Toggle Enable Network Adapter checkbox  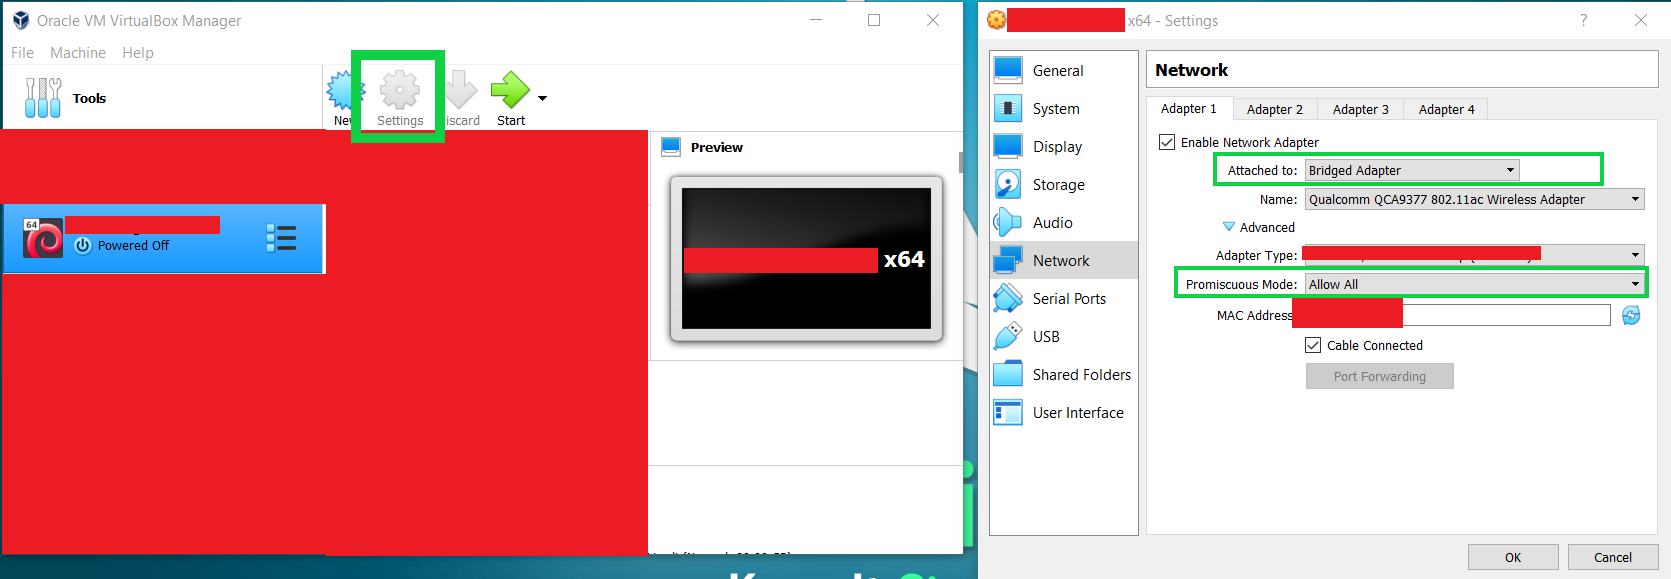(1167, 142)
